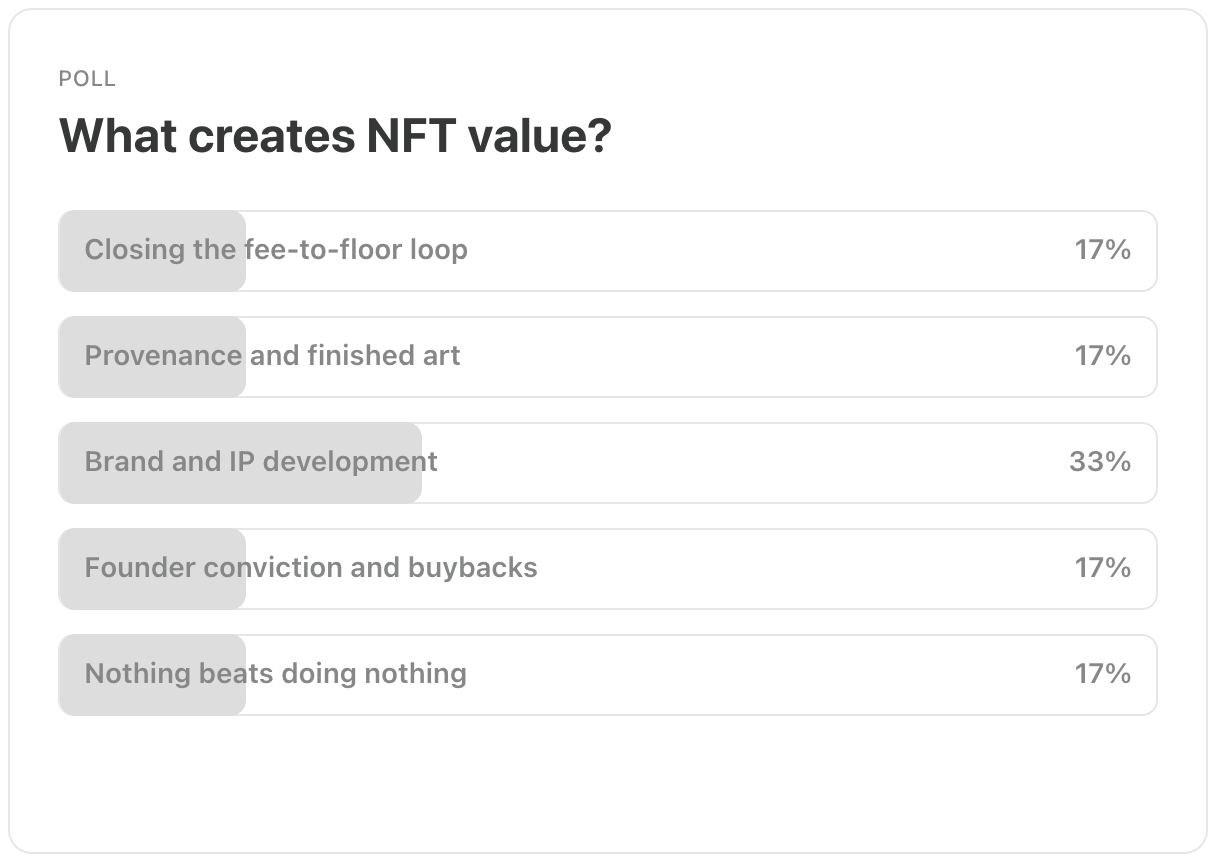
Task: Click the gray fill bar of the Nothing beats option
Action: point(153,675)
